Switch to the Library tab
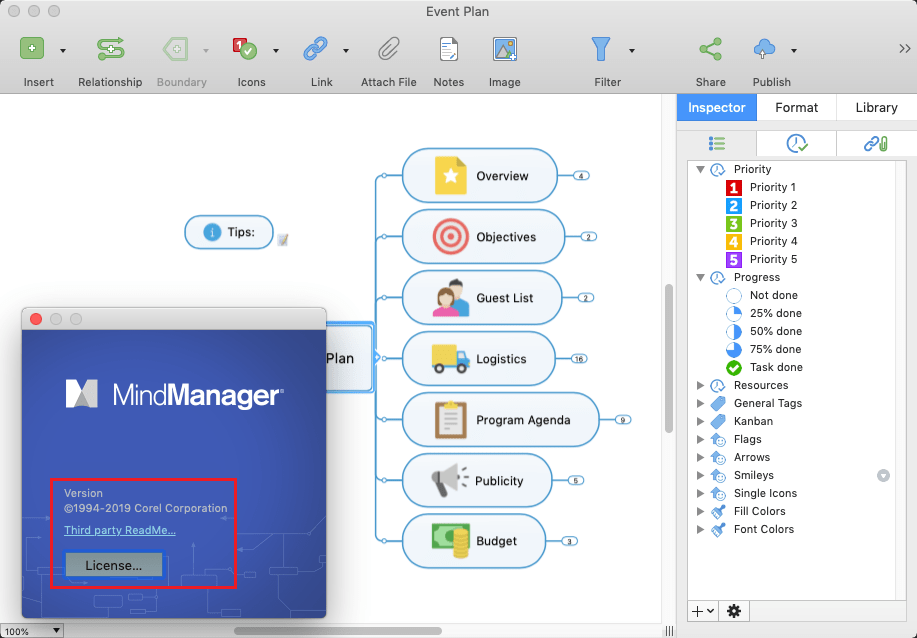The image size is (917, 638). pyautogui.click(x=876, y=108)
